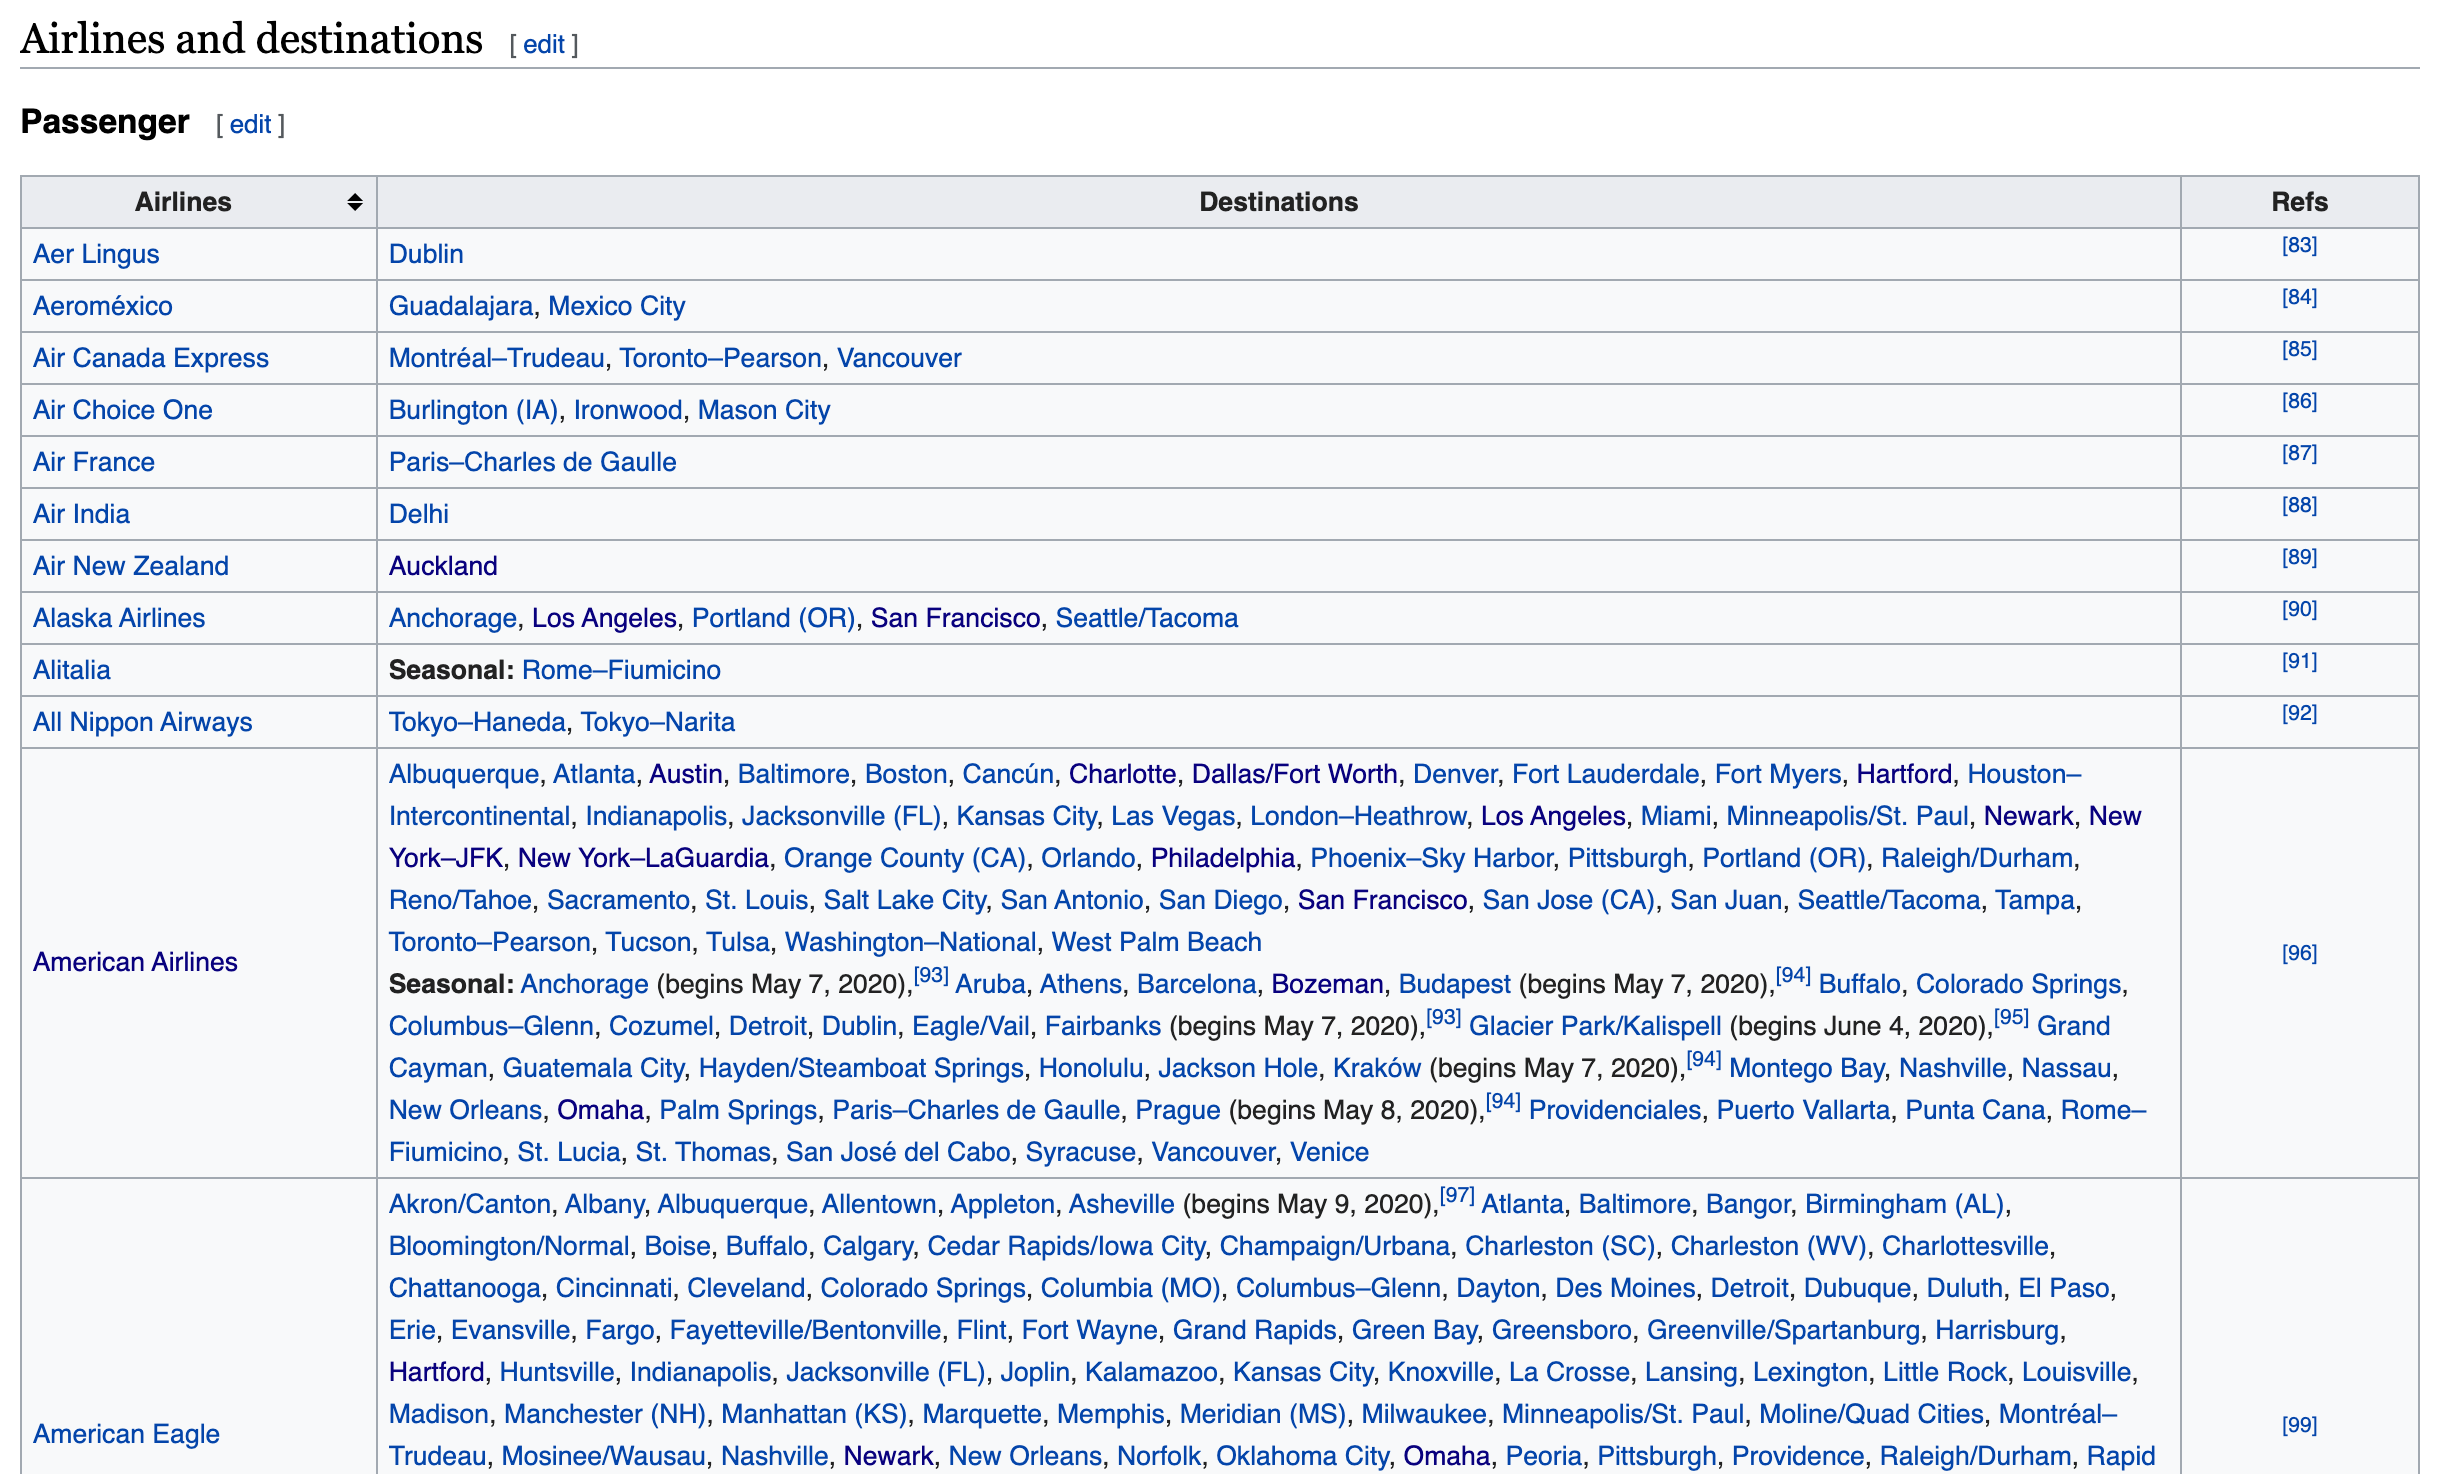Follow the Washington–National destination link

(910, 942)
